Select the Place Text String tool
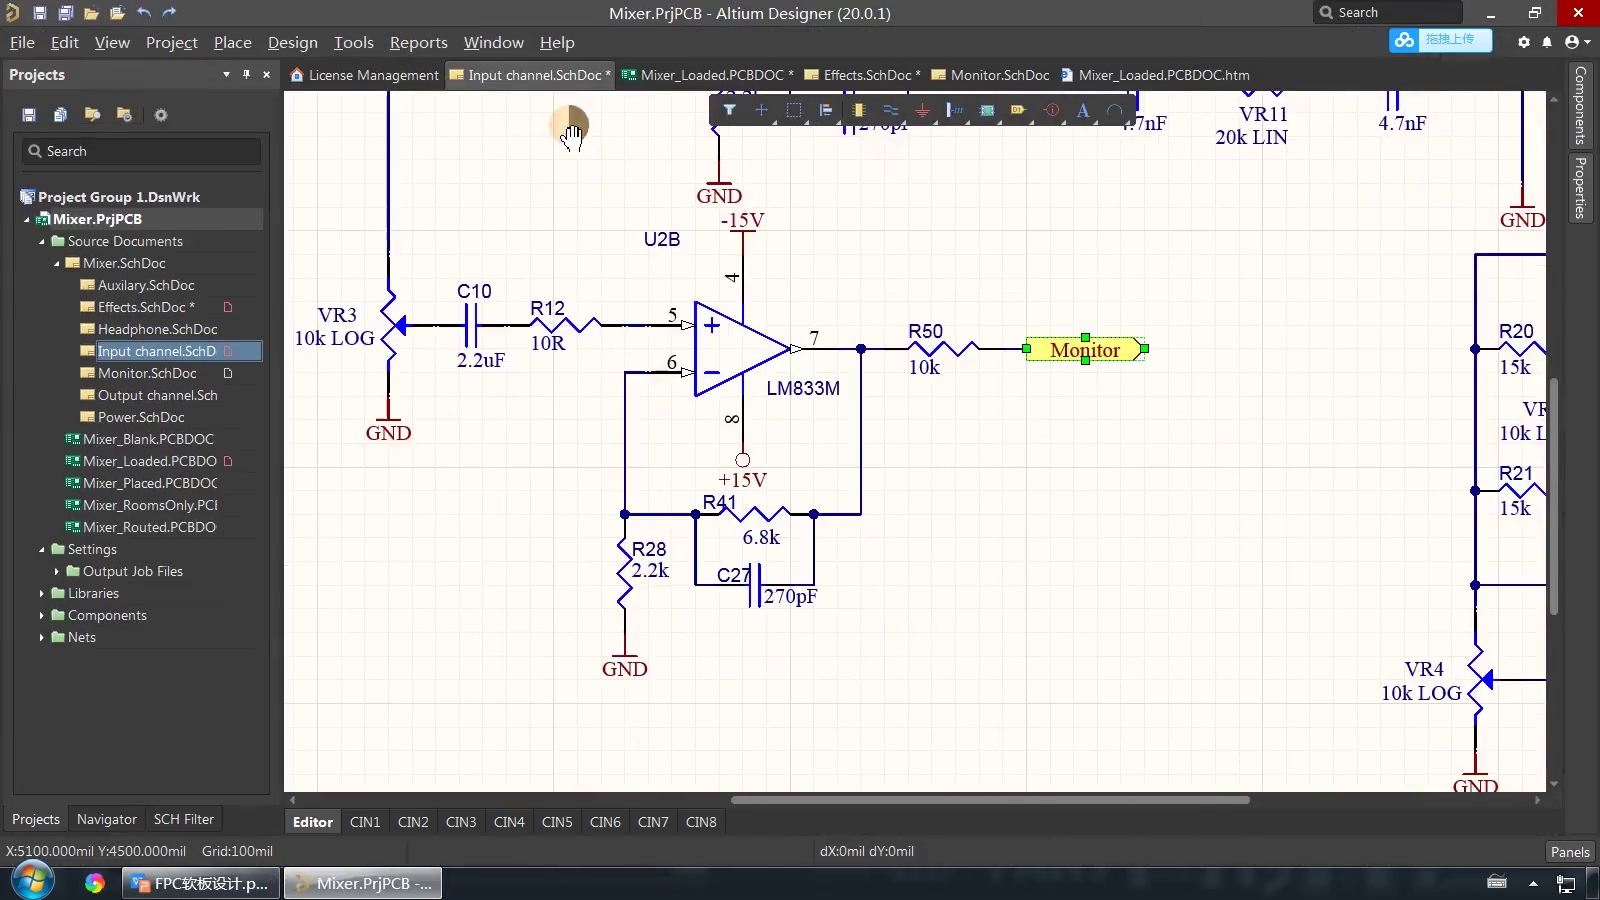 [1084, 111]
